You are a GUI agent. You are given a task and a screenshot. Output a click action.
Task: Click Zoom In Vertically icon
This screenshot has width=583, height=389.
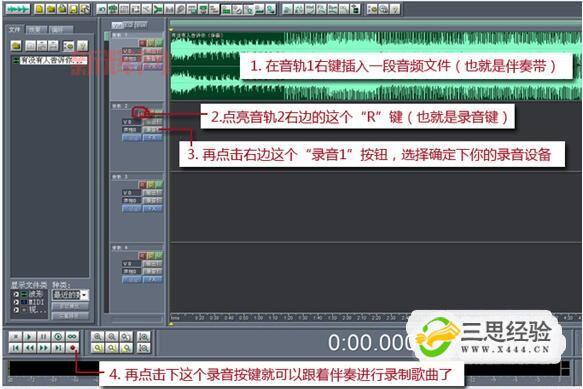click(x=144, y=337)
